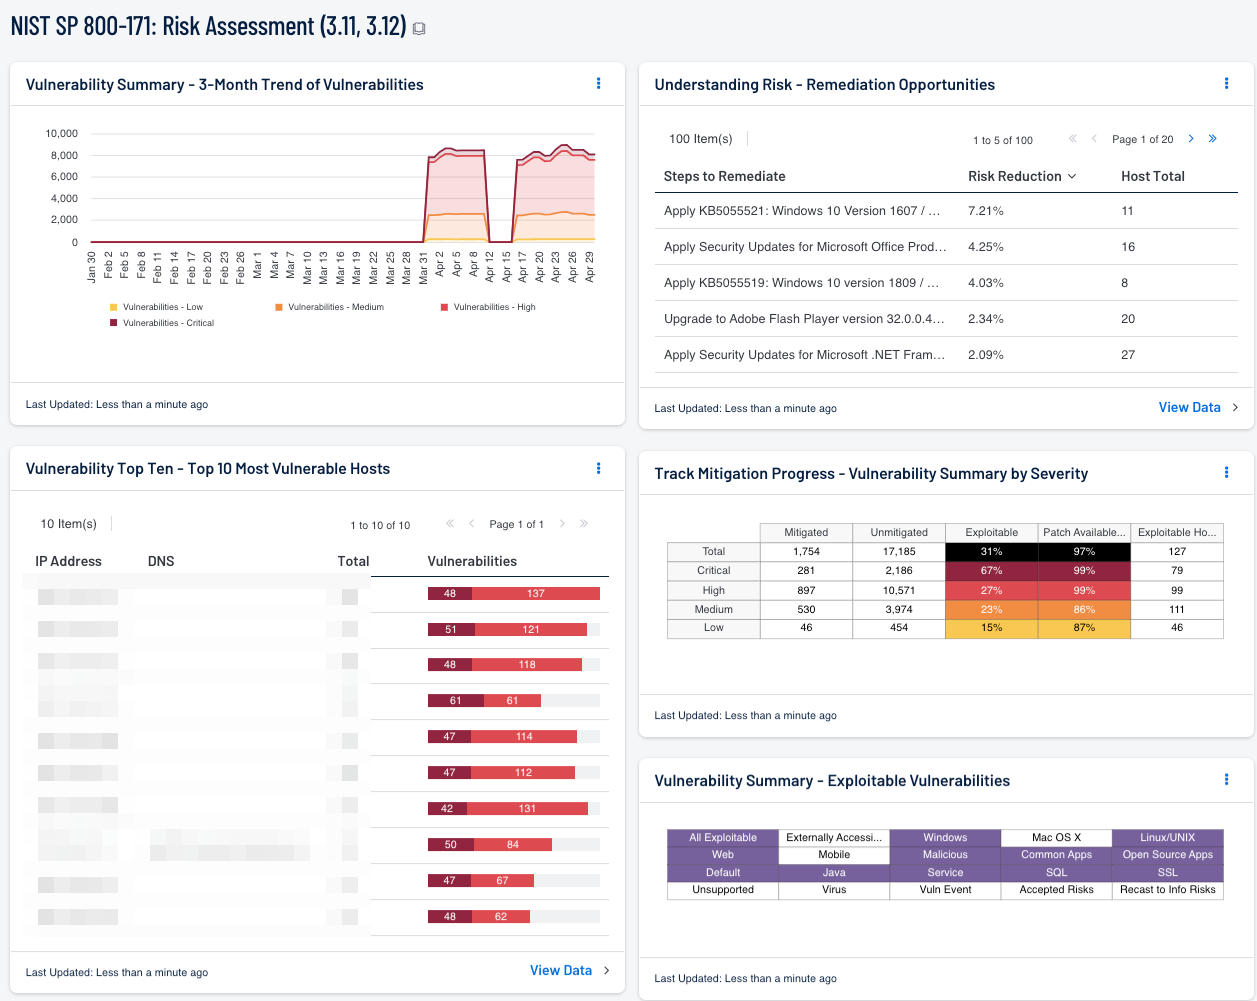
Task: Click the Host Total column header
Action: [x=1152, y=176]
